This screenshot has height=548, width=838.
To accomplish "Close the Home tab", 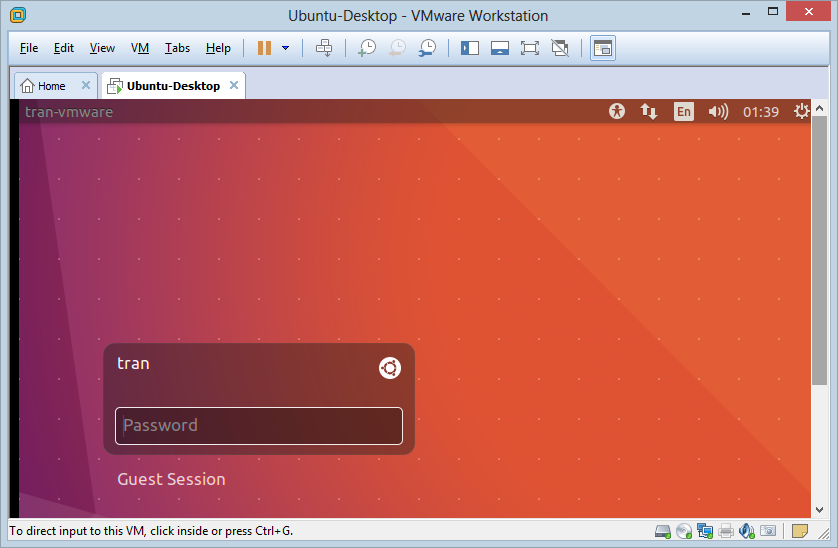I will [x=86, y=86].
